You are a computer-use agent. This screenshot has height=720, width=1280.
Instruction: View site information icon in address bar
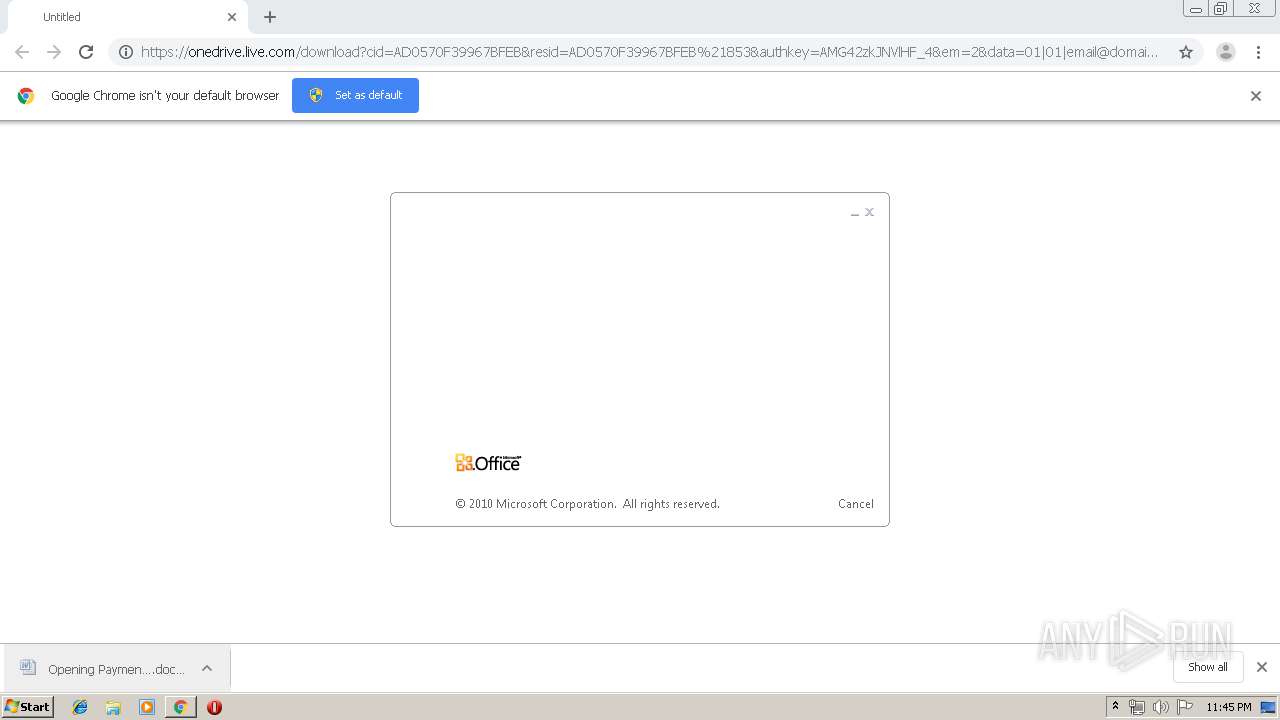tap(126, 52)
